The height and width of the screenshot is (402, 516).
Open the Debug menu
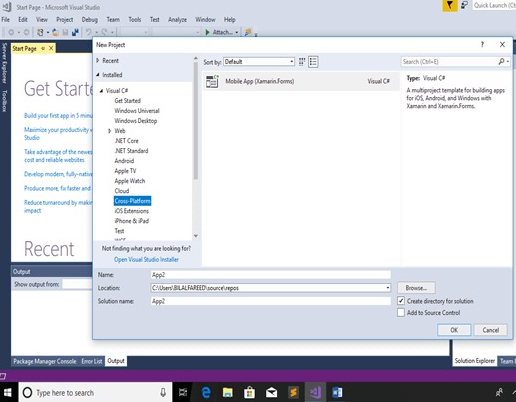tap(90, 20)
